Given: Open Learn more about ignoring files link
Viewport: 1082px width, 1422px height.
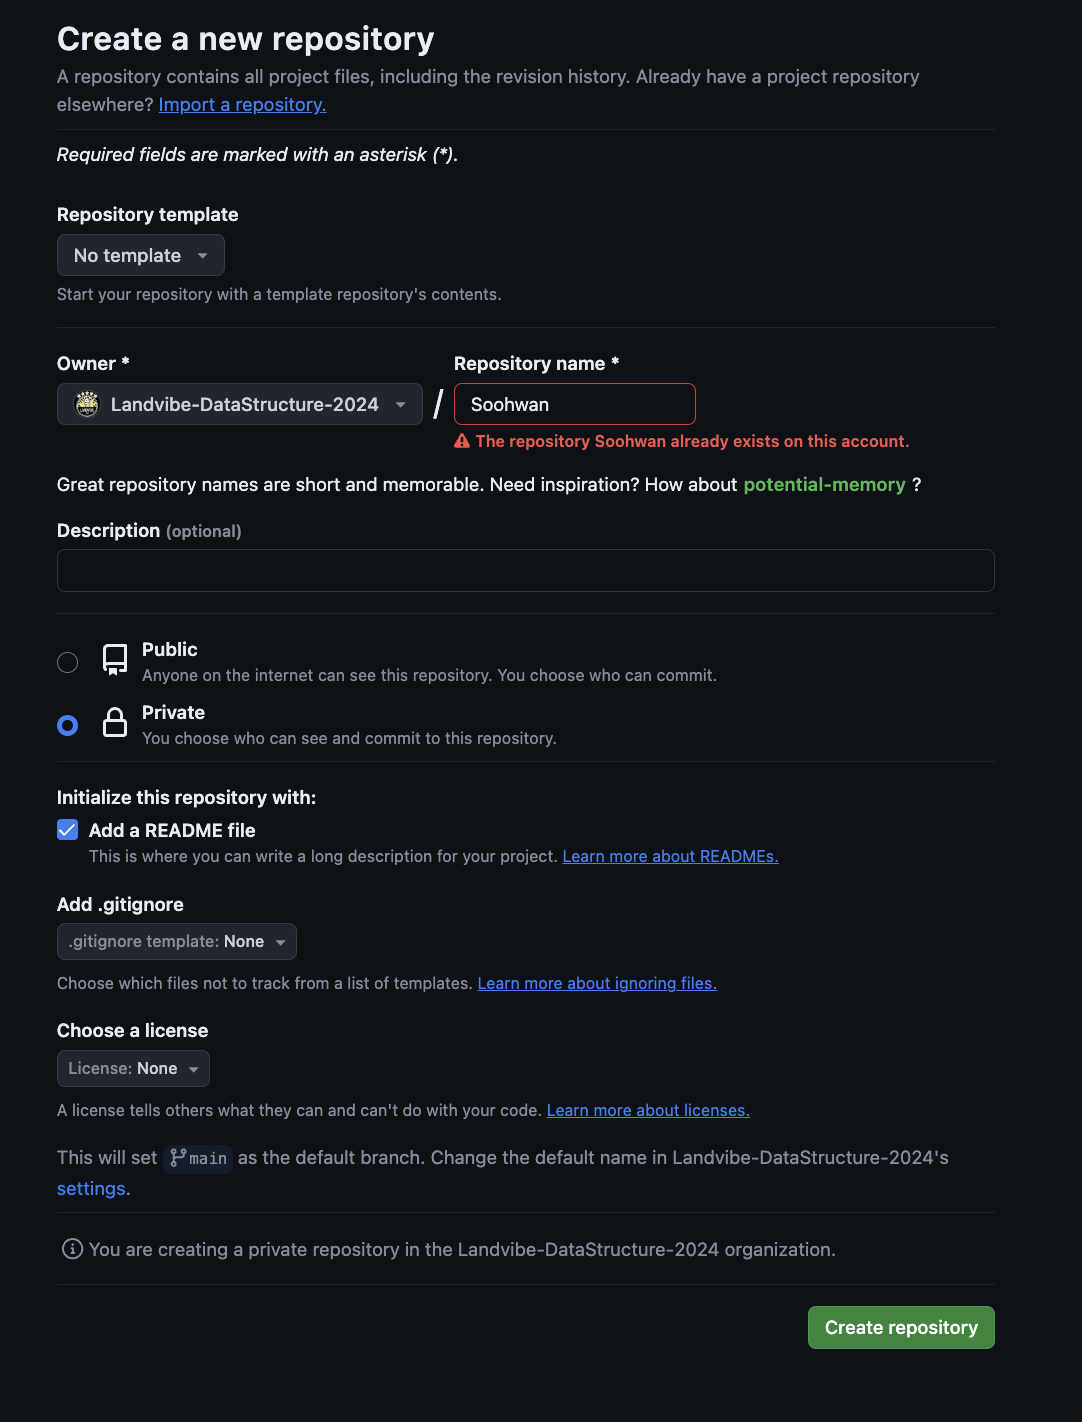Looking at the screenshot, I should (597, 983).
